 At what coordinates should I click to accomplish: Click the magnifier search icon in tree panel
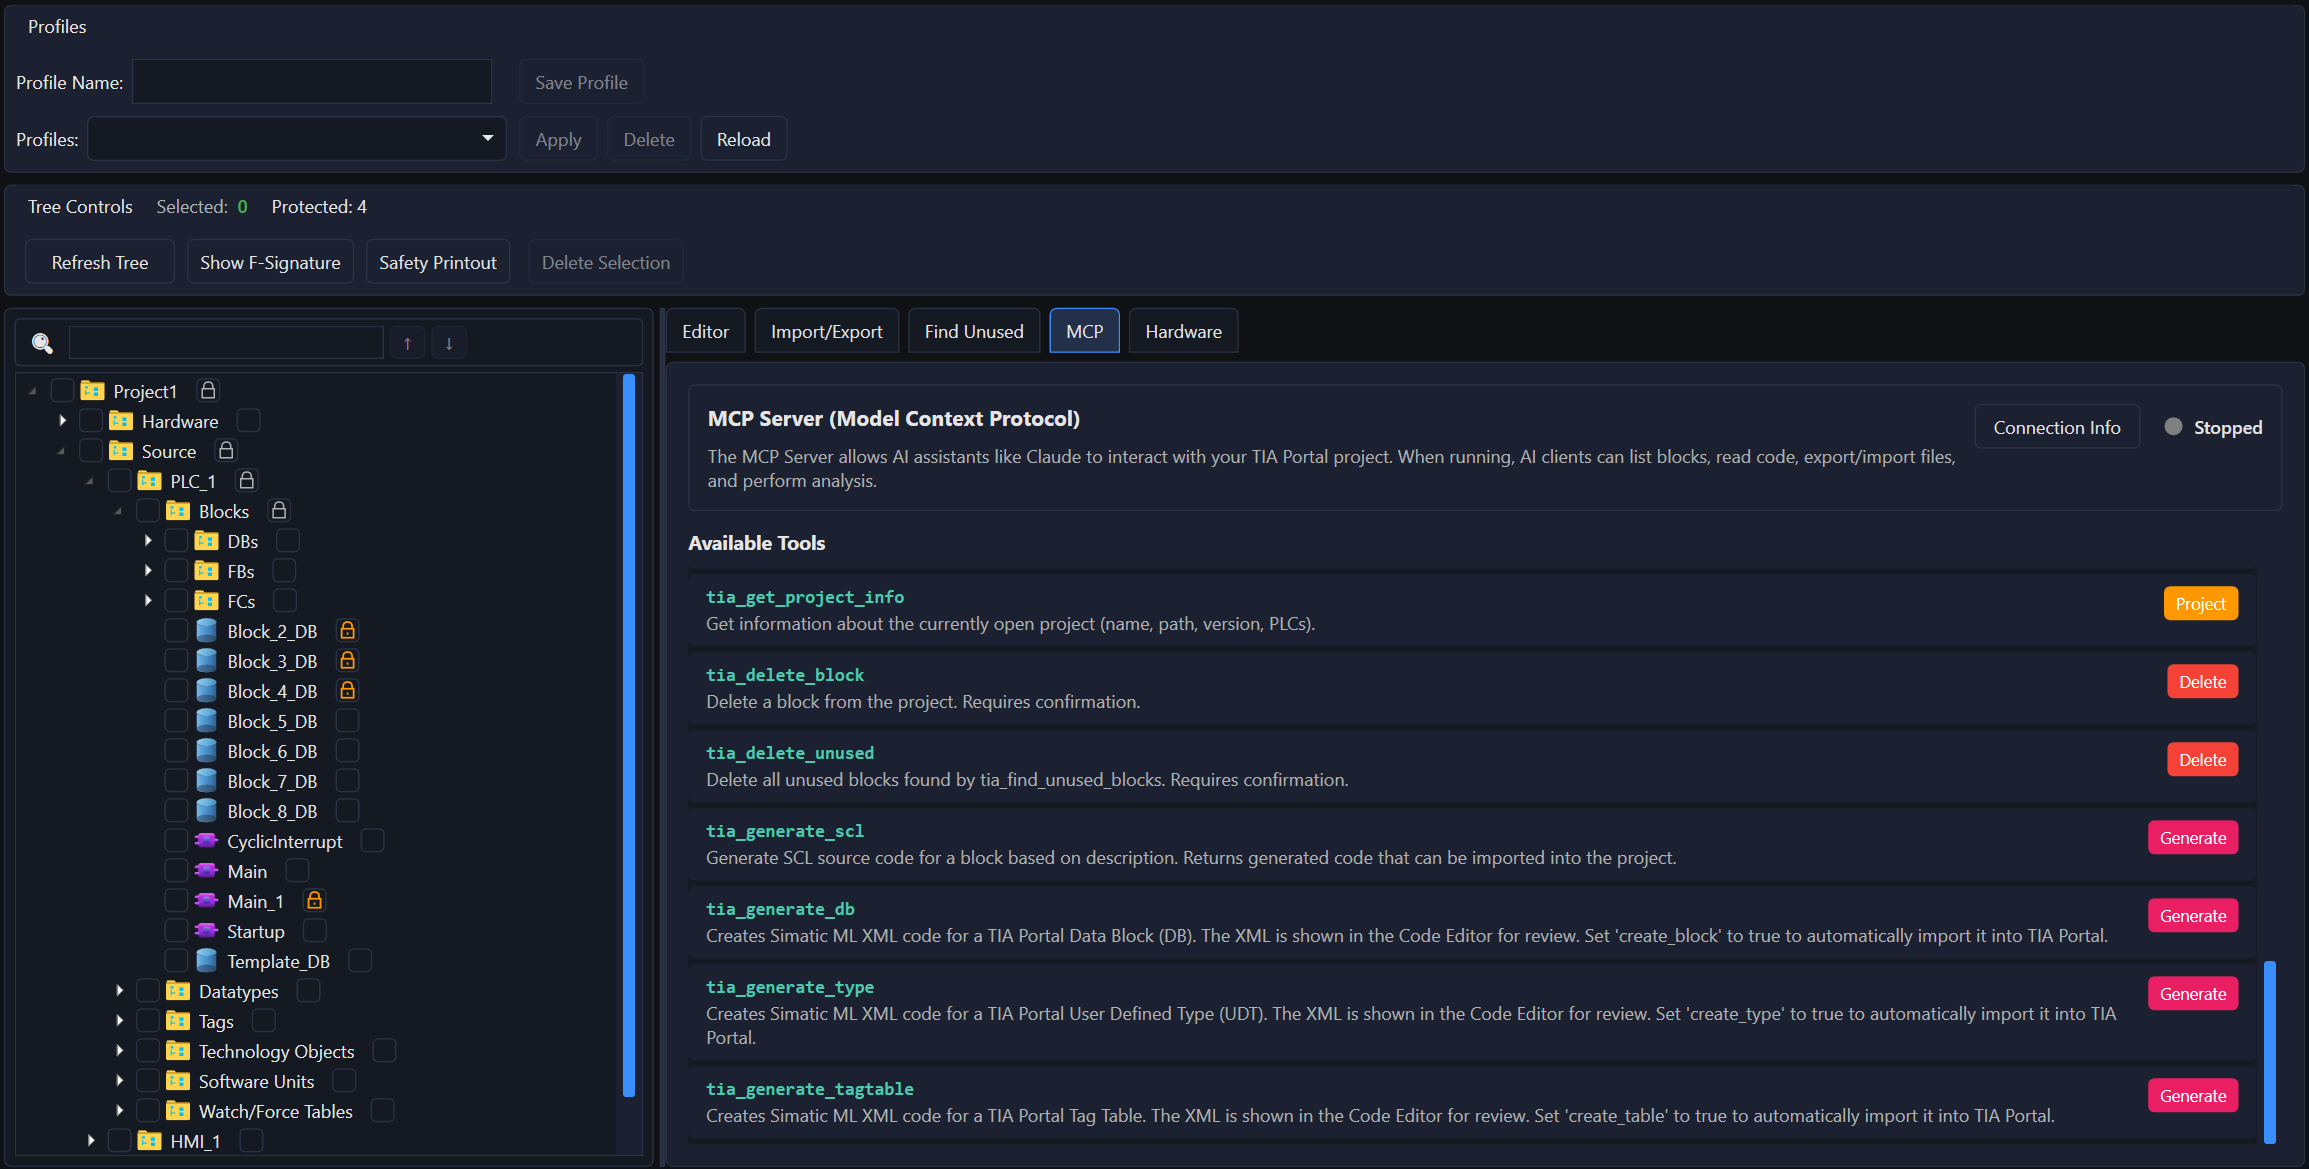pos(42,343)
